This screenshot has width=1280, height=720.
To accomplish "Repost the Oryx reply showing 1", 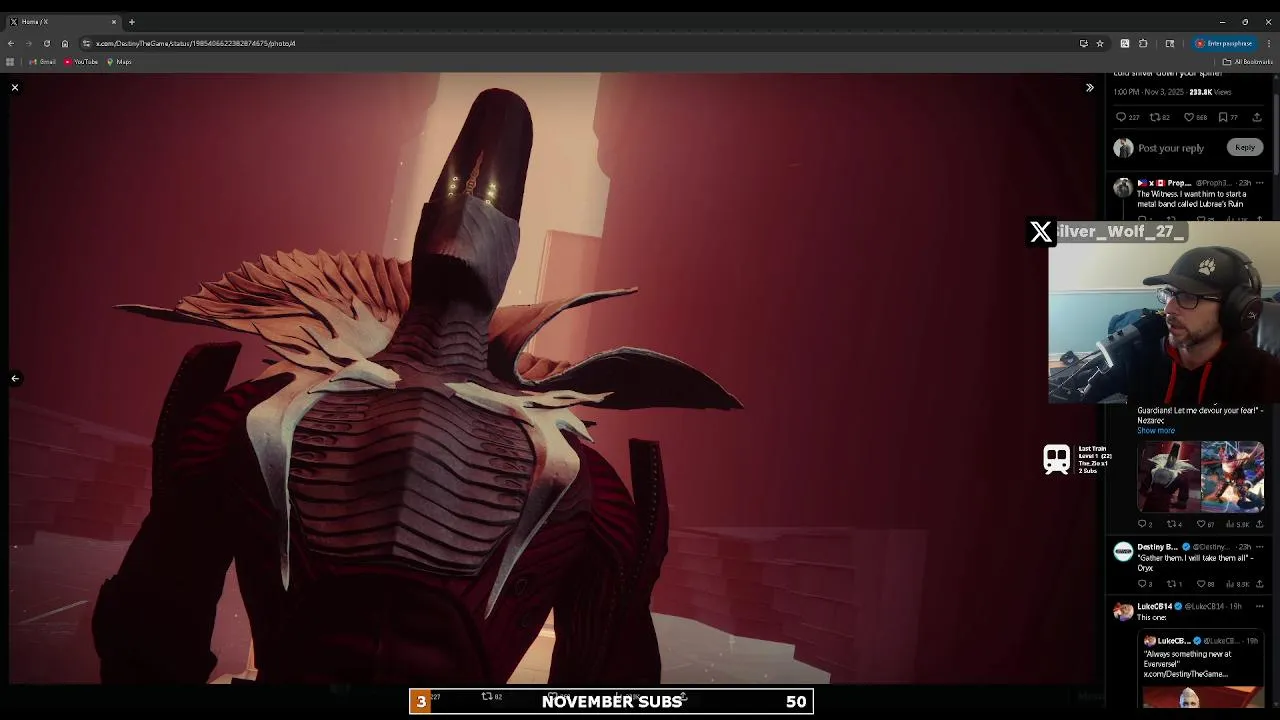I will click(x=1175, y=584).
